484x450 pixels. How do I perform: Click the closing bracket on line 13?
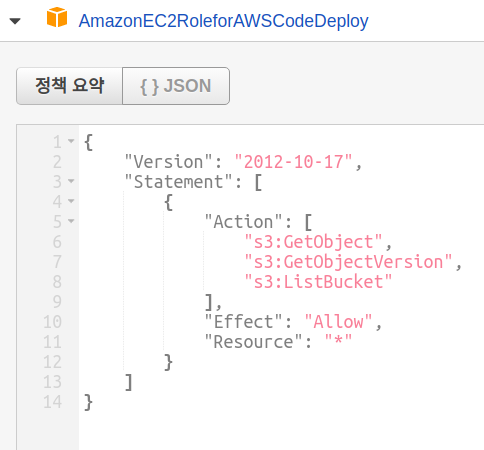[128, 382]
